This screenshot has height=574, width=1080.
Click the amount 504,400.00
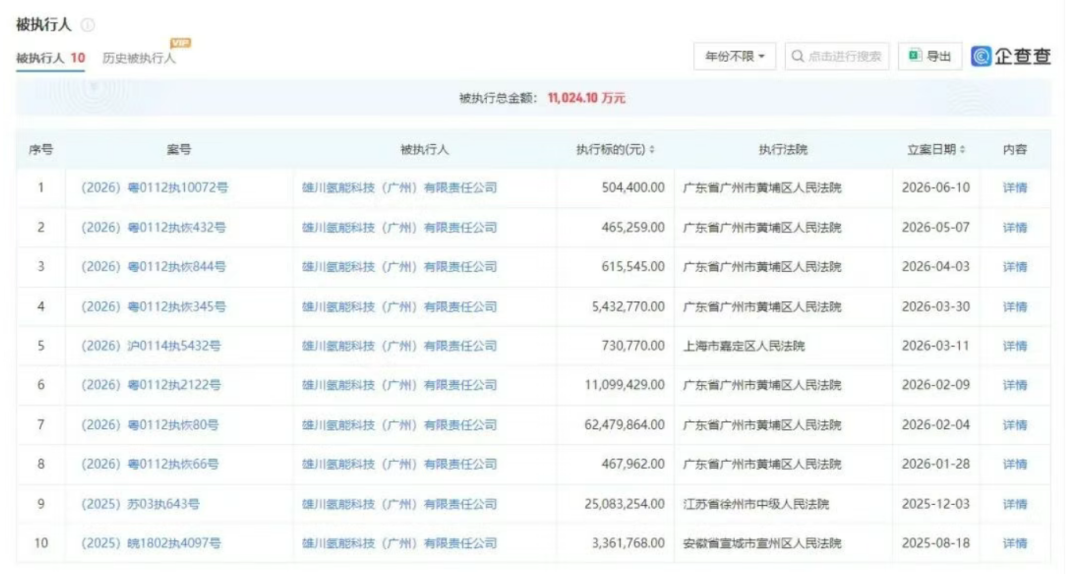pyautogui.click(x=633, y=187)
